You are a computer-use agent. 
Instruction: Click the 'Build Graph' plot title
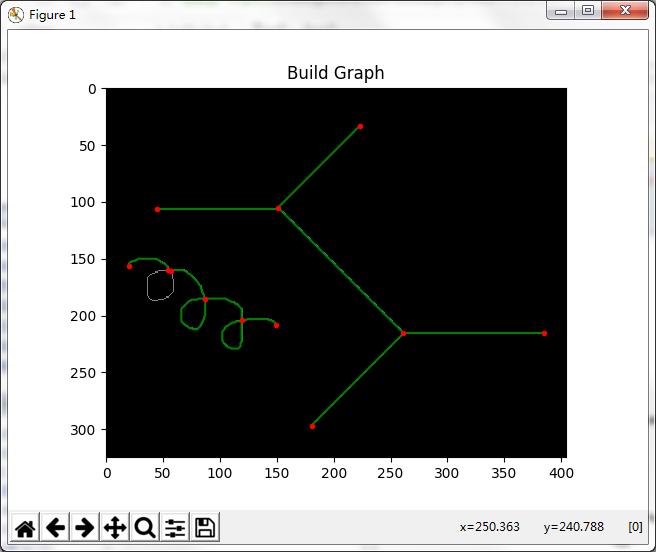click(336, 73)
